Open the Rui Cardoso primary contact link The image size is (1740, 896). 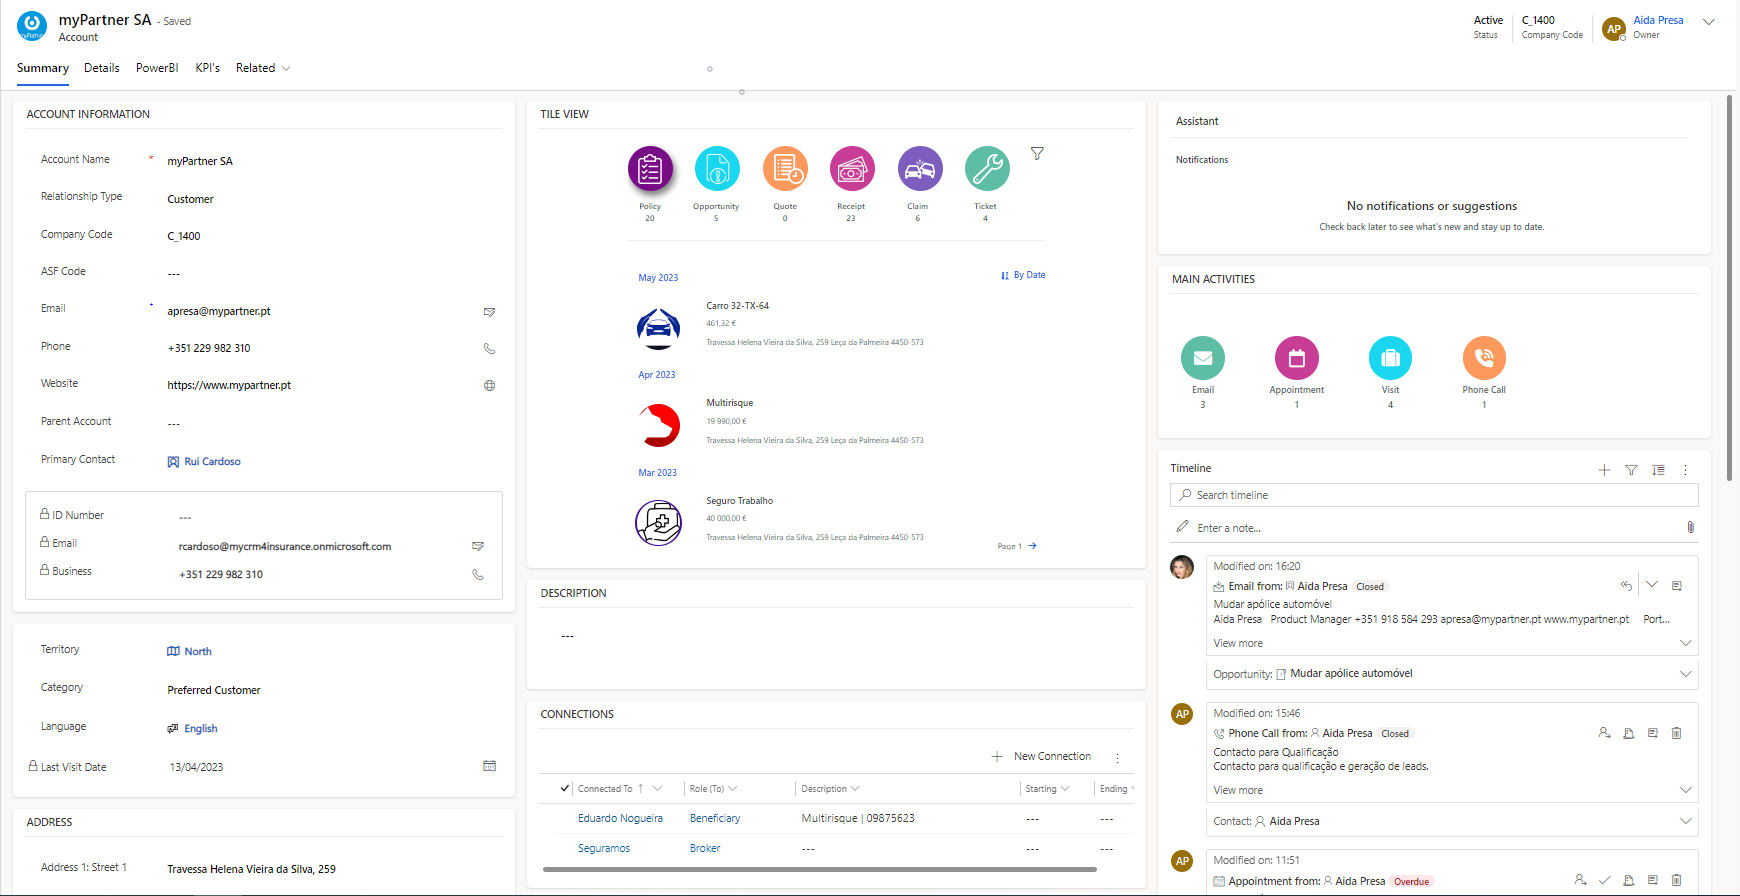click(x=212, y=462)
